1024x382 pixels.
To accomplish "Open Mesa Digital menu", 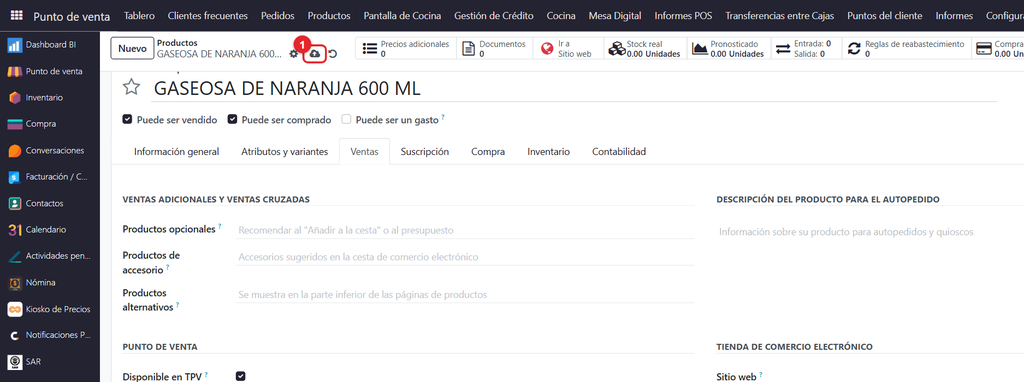I will (x=615, y=16).
